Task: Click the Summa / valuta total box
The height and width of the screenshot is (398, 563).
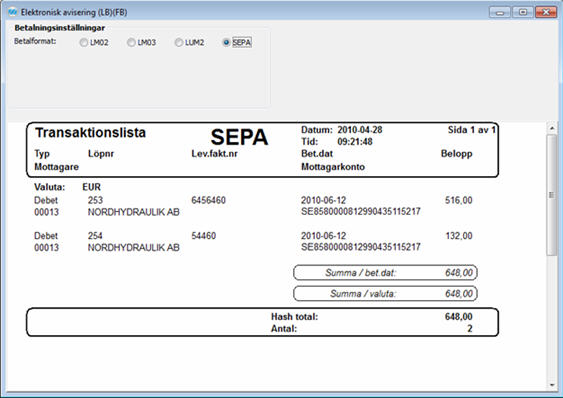Action: [385, 294]
